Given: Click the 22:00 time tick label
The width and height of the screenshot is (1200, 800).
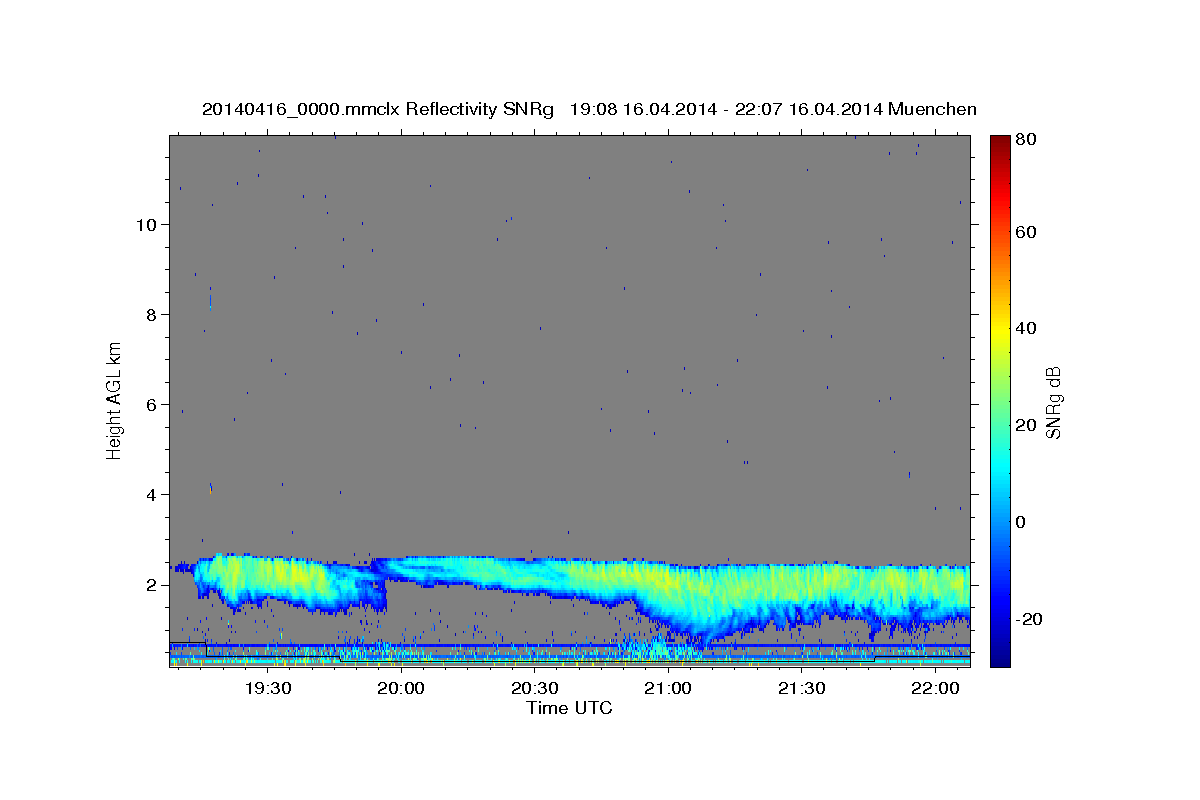Looking at the screenshot, I should 935,689.
